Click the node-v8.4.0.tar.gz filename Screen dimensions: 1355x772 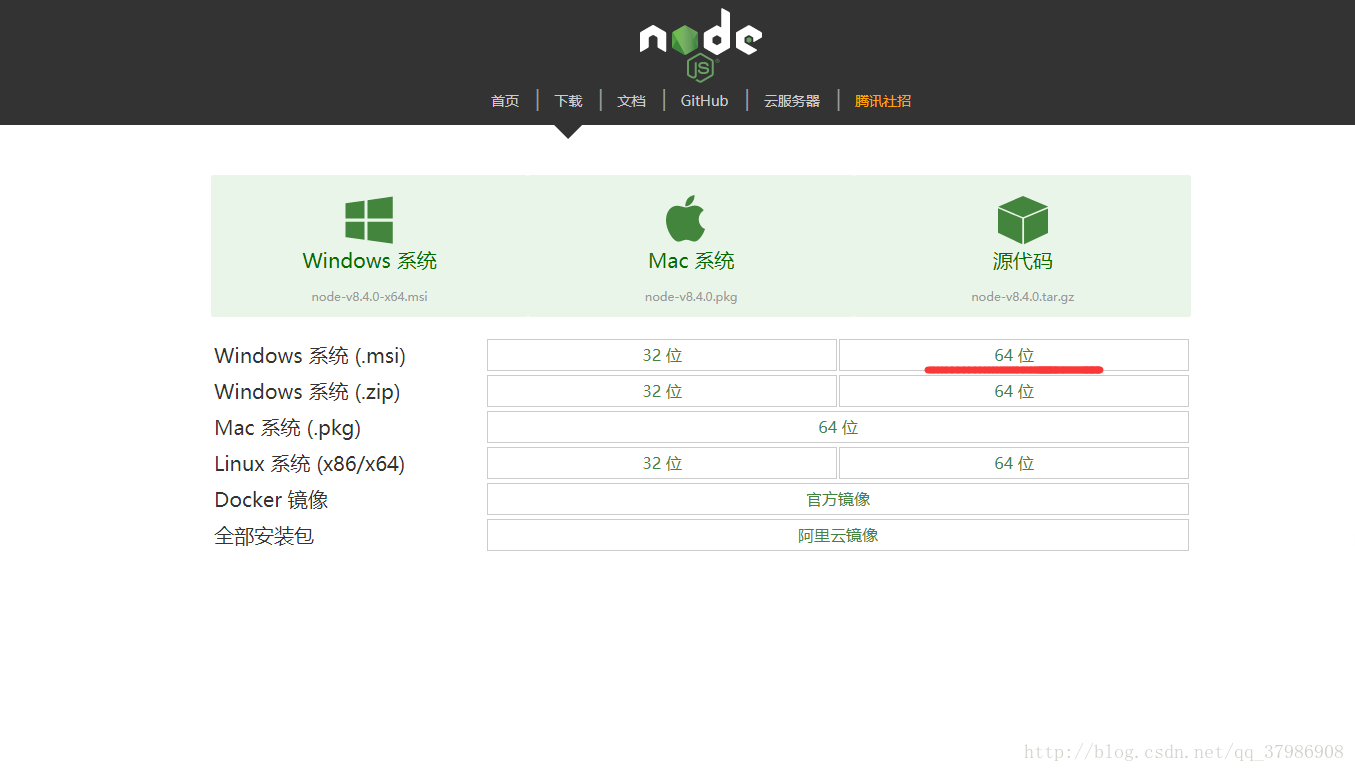[x=1022, y=297]
